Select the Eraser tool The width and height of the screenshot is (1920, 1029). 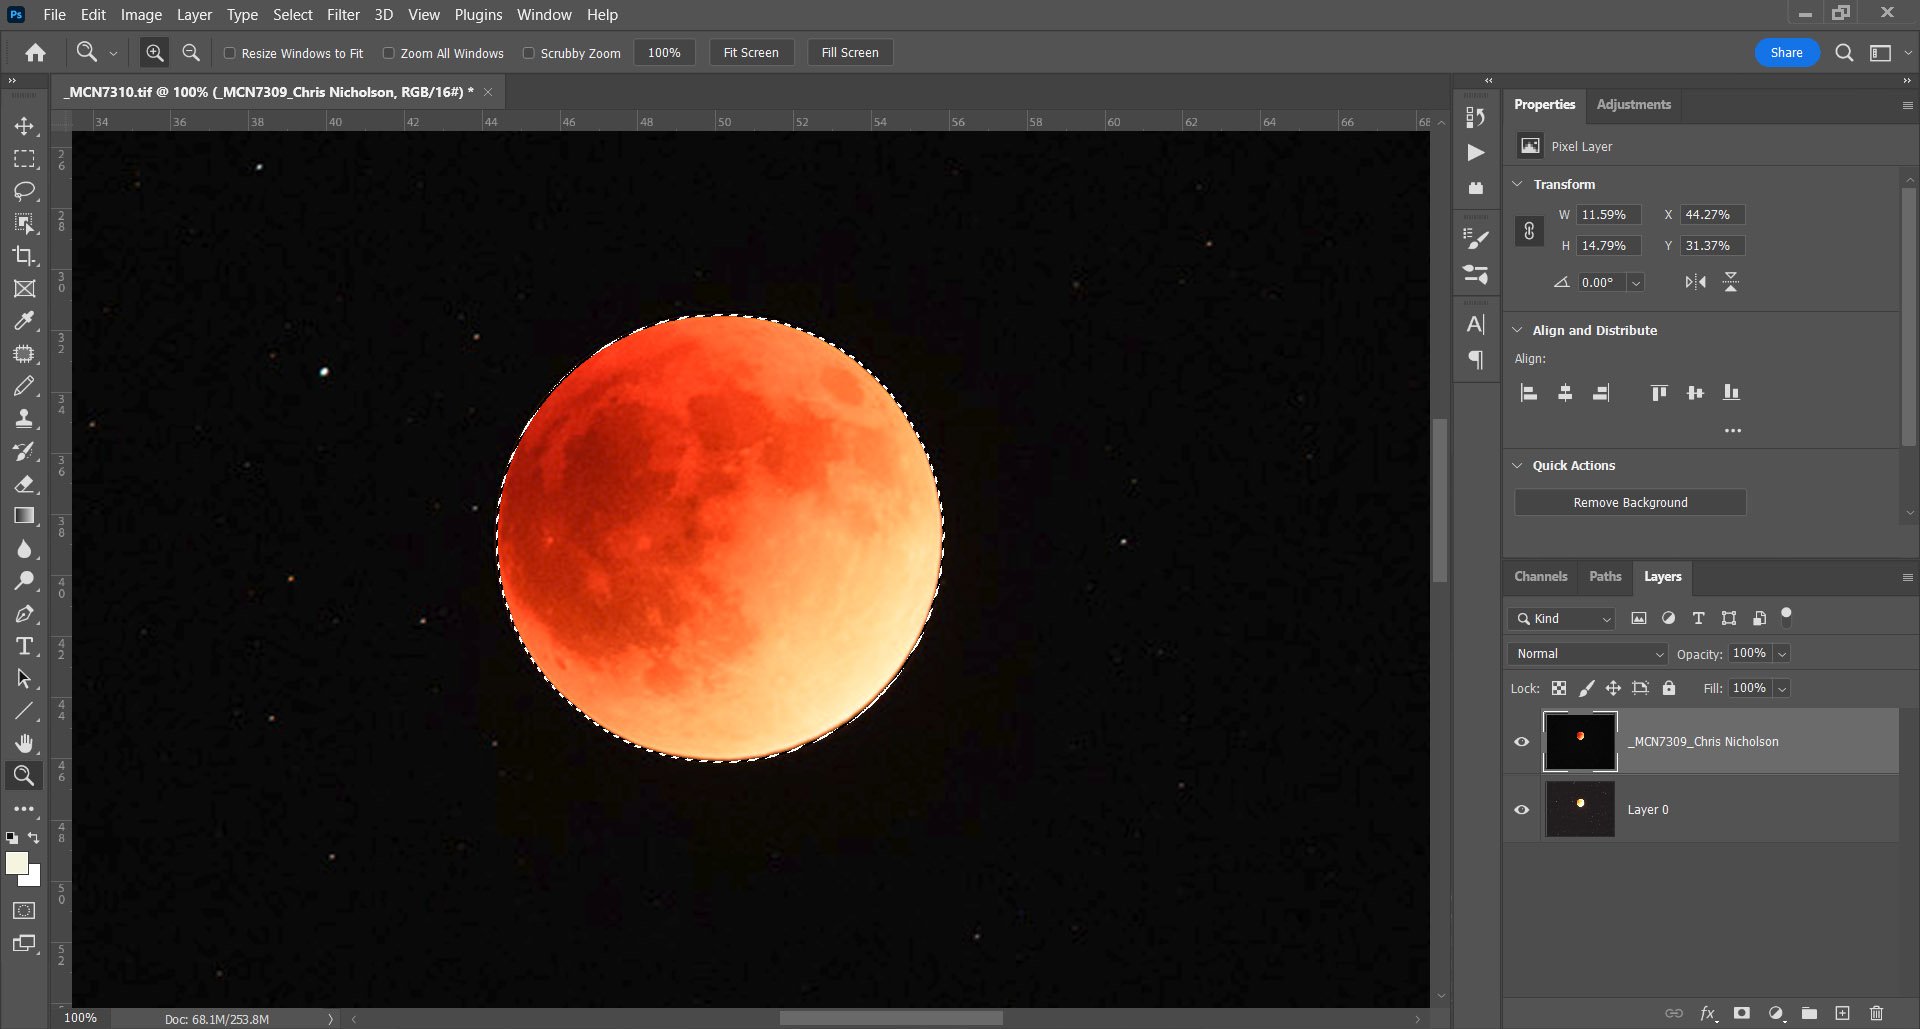coord(24,484)
